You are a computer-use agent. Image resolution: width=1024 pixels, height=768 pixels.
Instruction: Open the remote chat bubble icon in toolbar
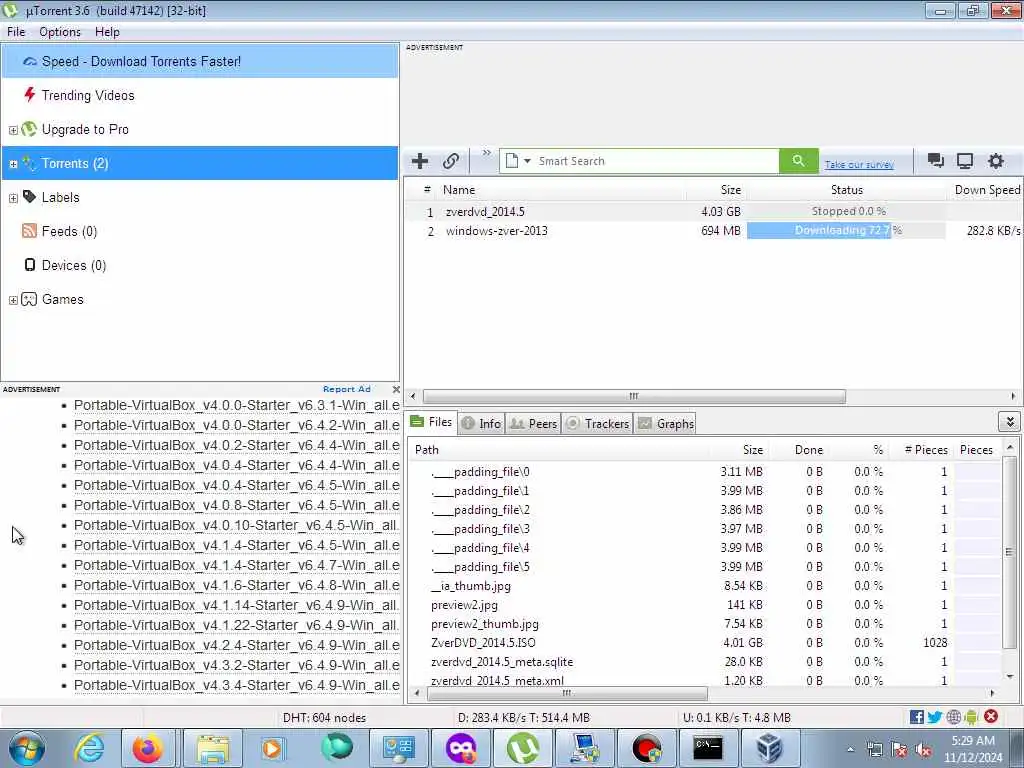point(935,161)
